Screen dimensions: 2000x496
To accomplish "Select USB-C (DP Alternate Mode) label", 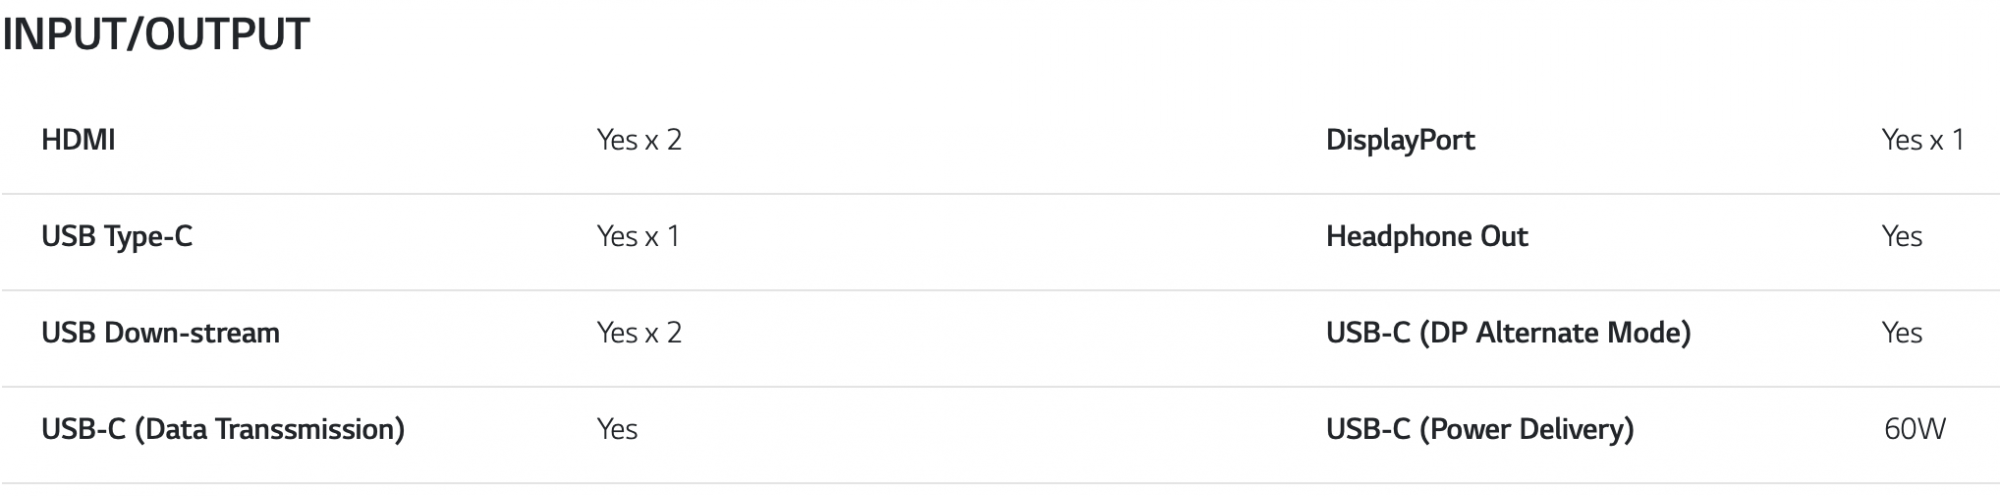I will (1508, 333).
